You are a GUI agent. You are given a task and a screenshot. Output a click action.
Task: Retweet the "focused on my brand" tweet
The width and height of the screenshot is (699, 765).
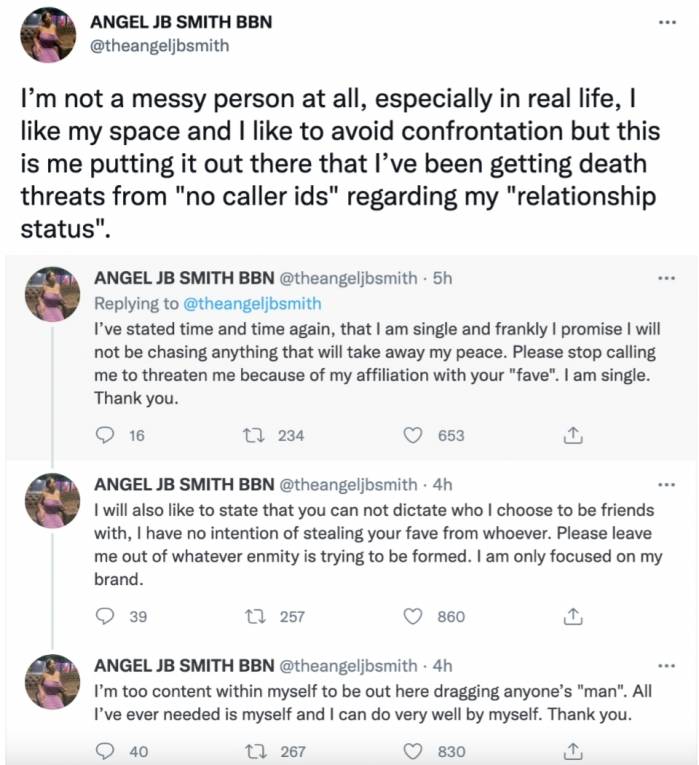pyautogui.click(x=254, y=617)
